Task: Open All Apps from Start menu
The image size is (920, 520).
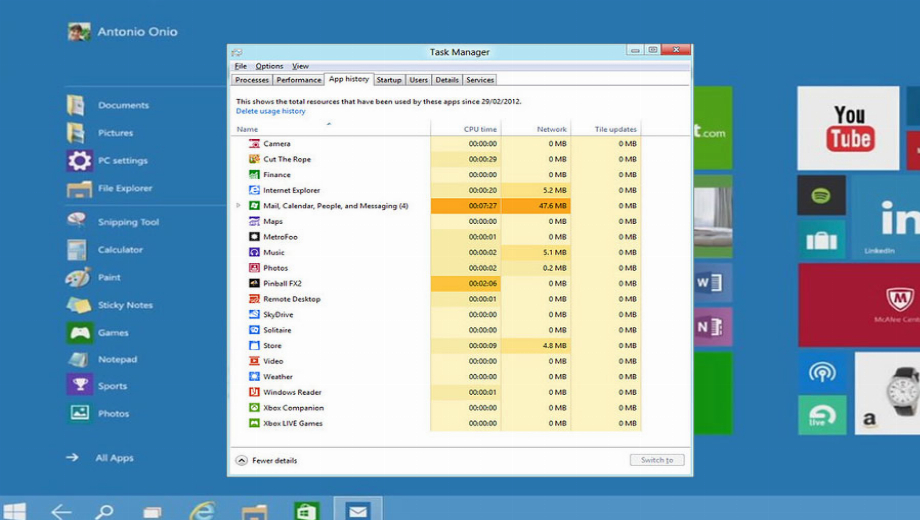Action: 99,458
